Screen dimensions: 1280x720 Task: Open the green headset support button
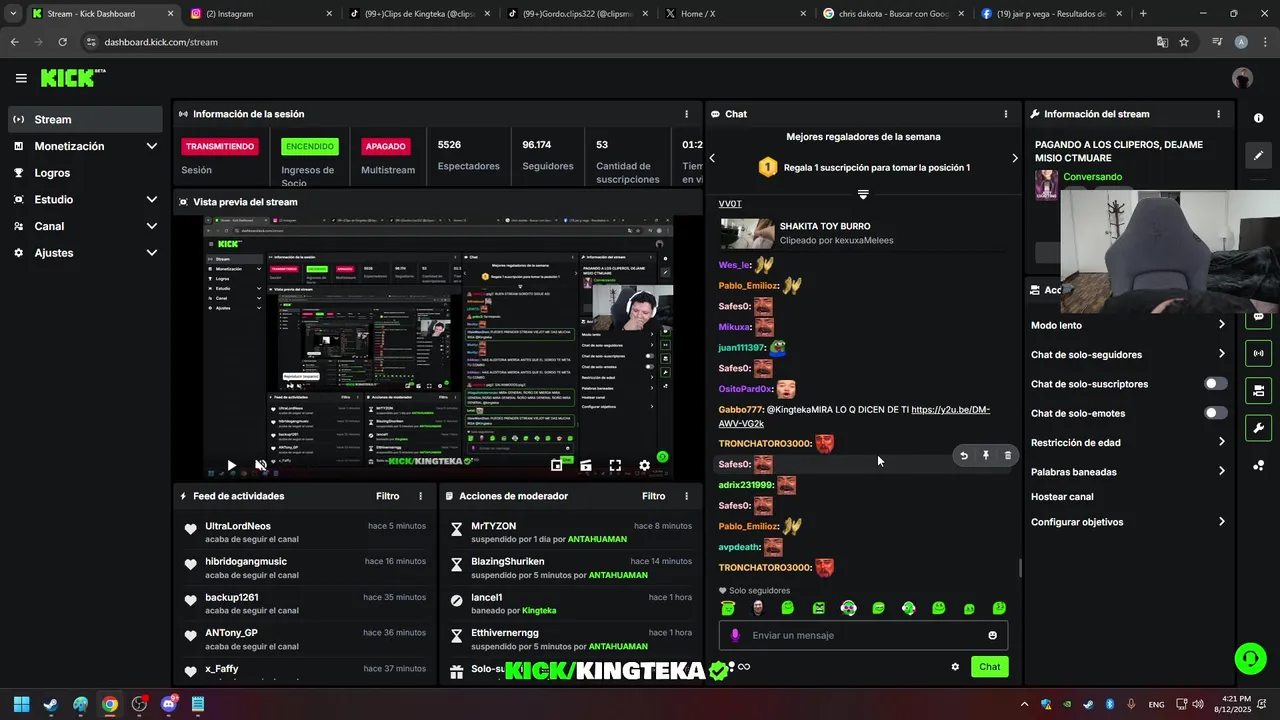1250,658
